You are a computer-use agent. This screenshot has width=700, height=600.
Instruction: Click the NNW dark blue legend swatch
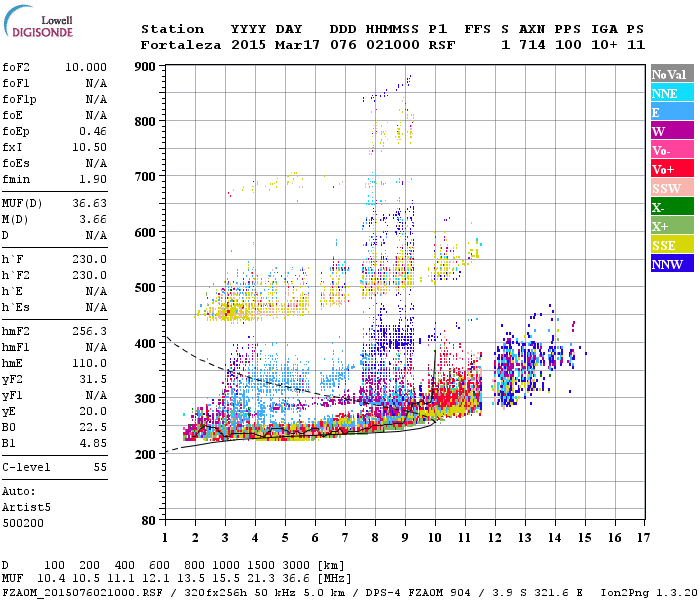click(x=672, y=264)
